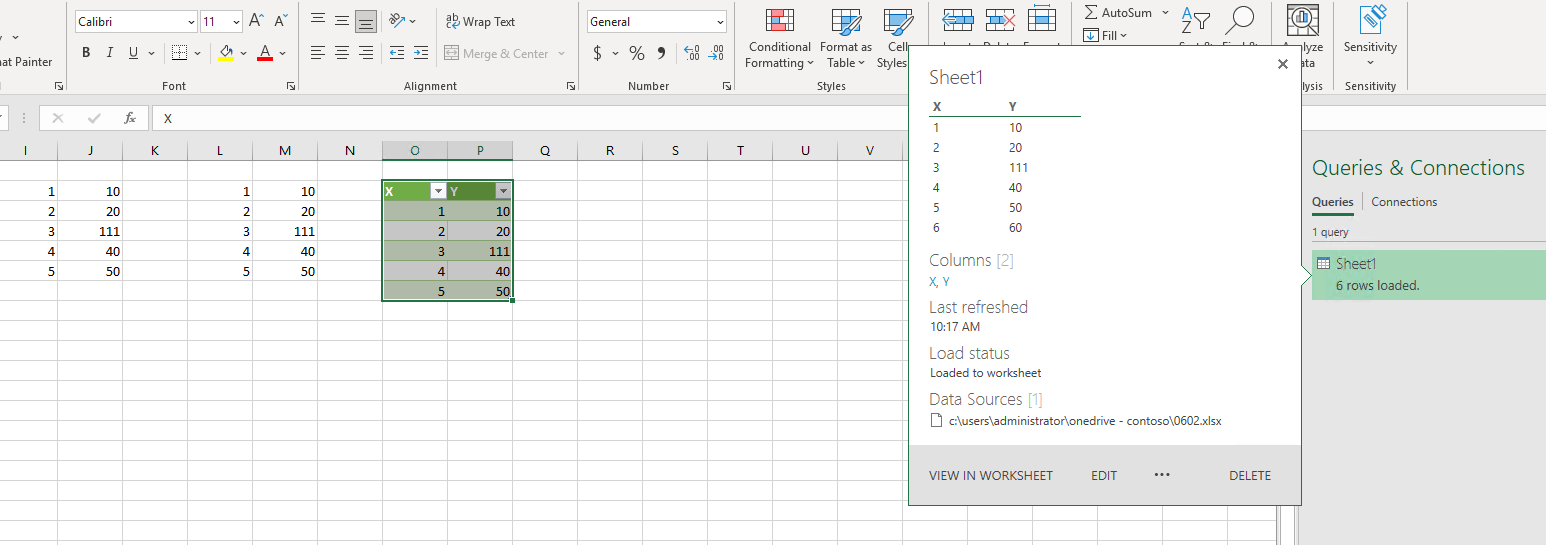The image size is (1546, 545).
Task: Switch to Queries tab
Action: pos(1333,202)
